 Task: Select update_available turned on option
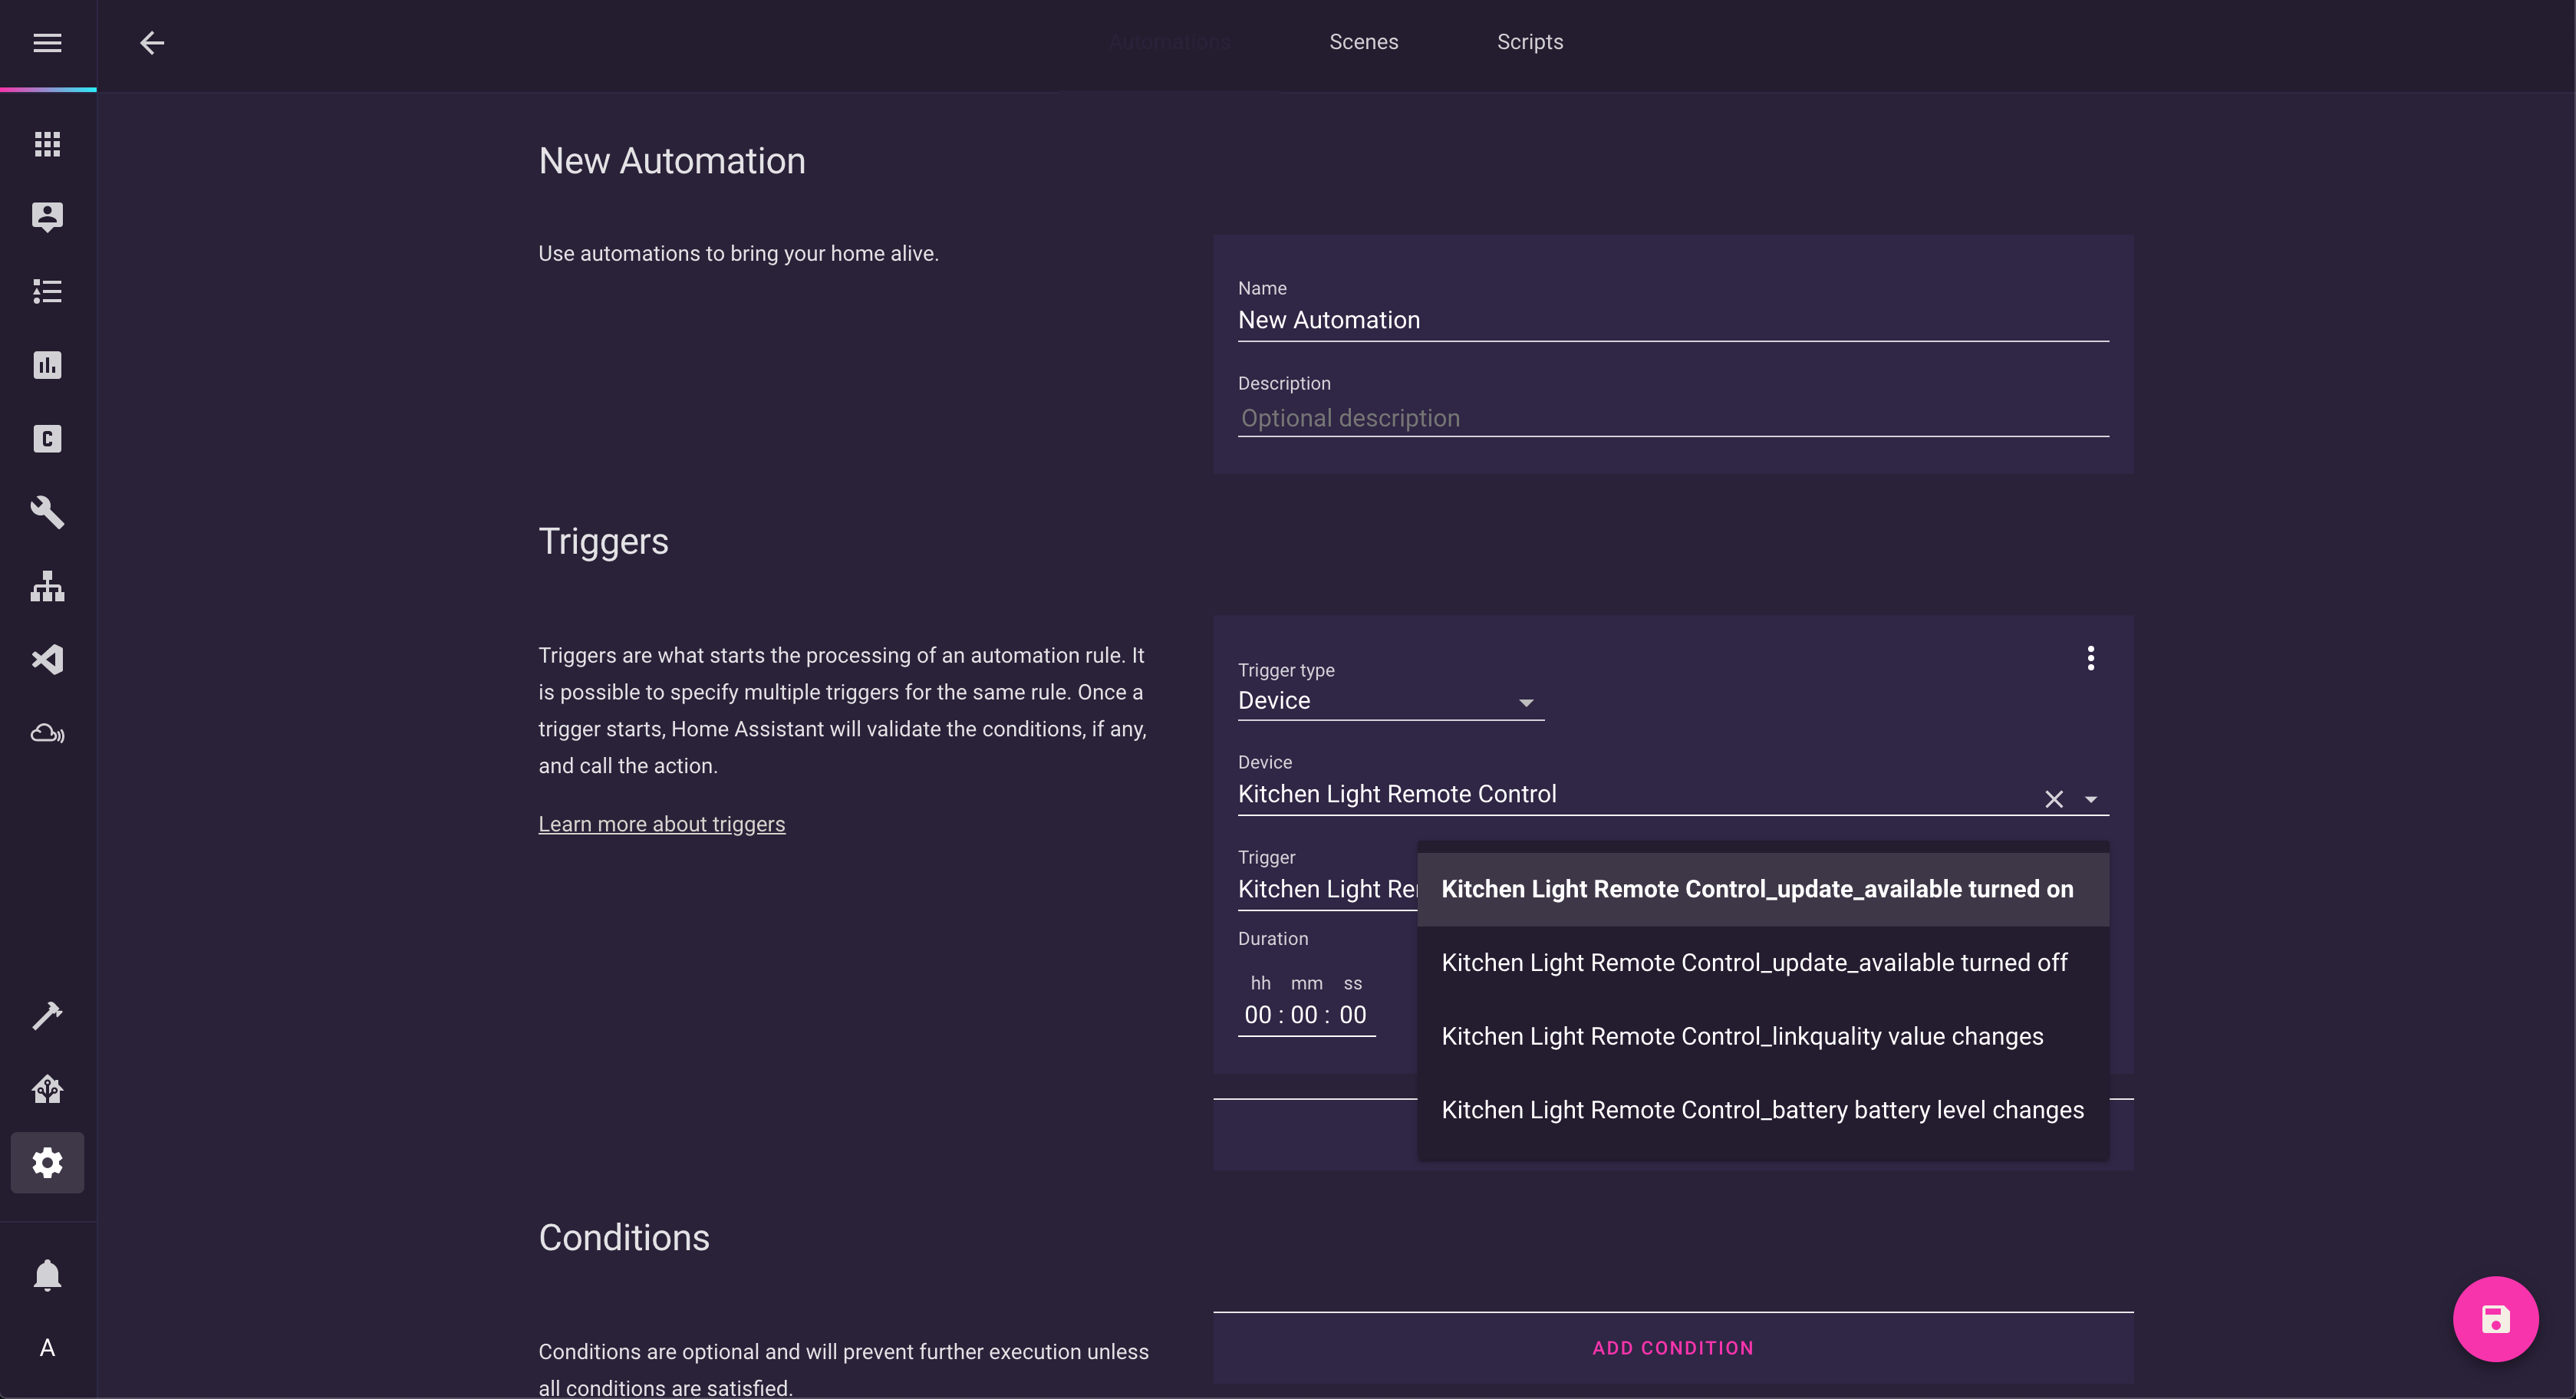1763,889
